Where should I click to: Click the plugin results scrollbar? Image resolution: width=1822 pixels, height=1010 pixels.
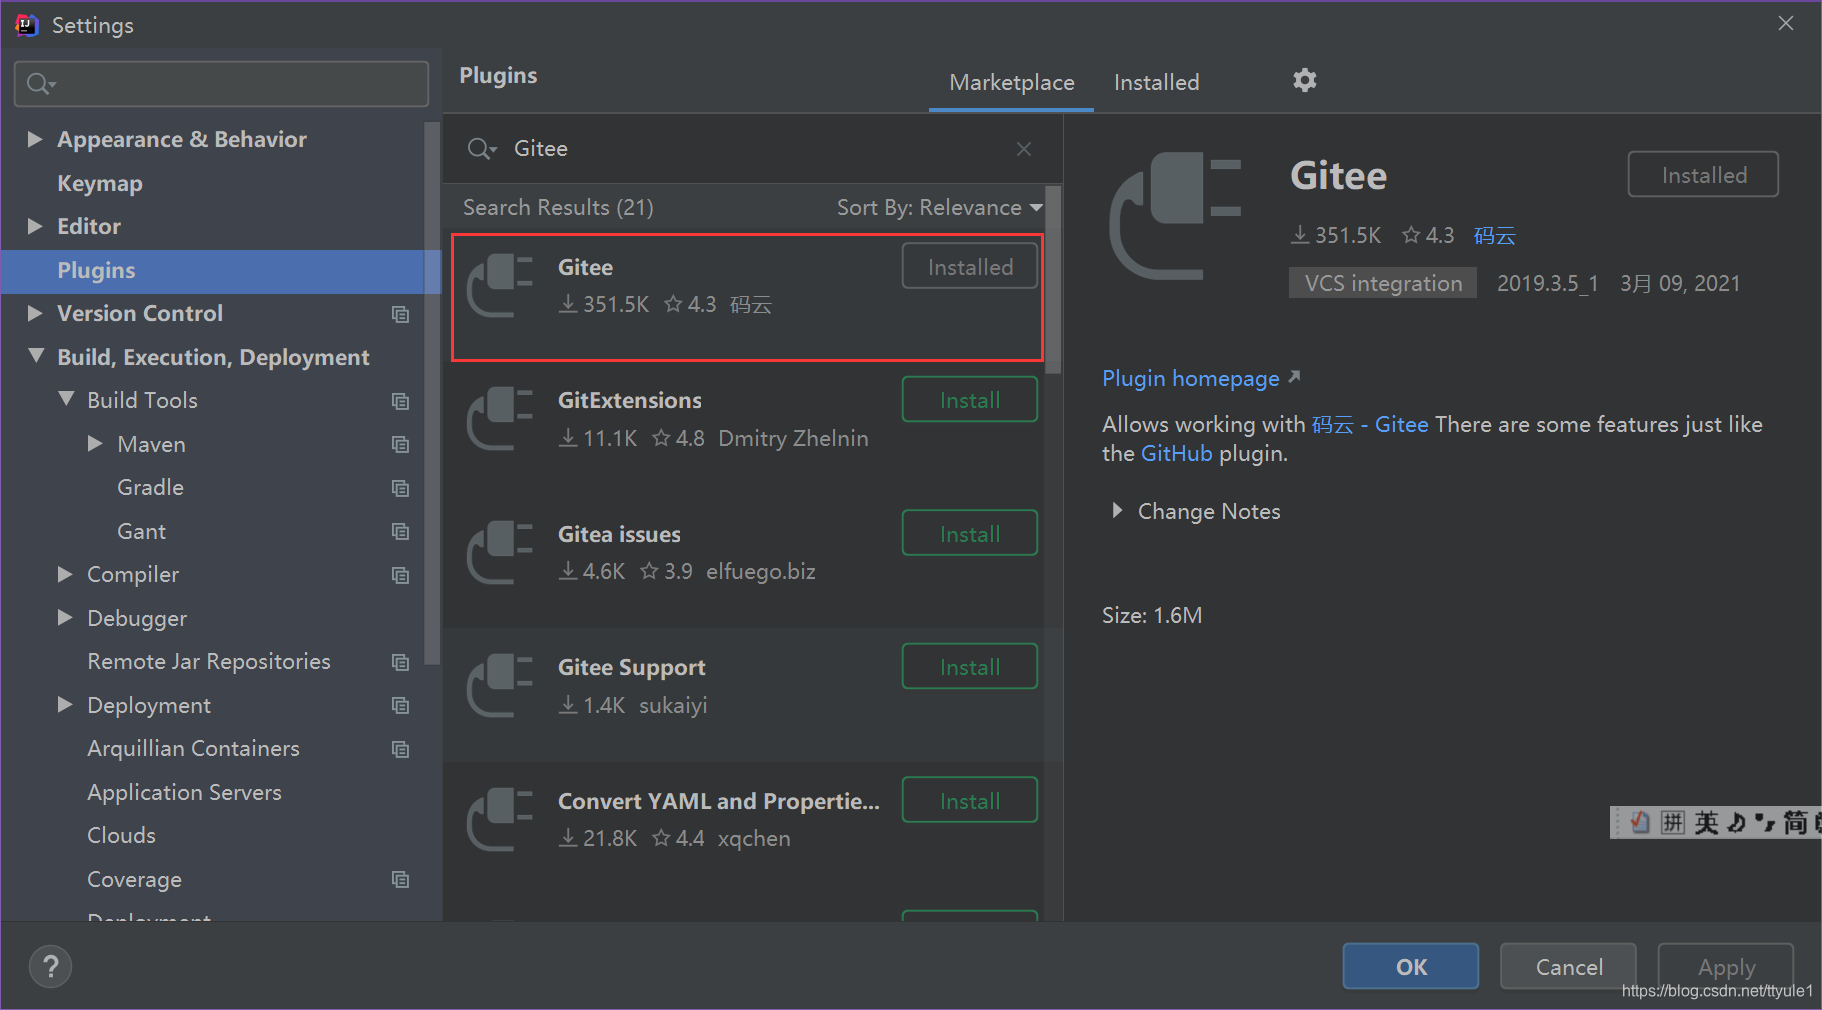pos(1052,280)
